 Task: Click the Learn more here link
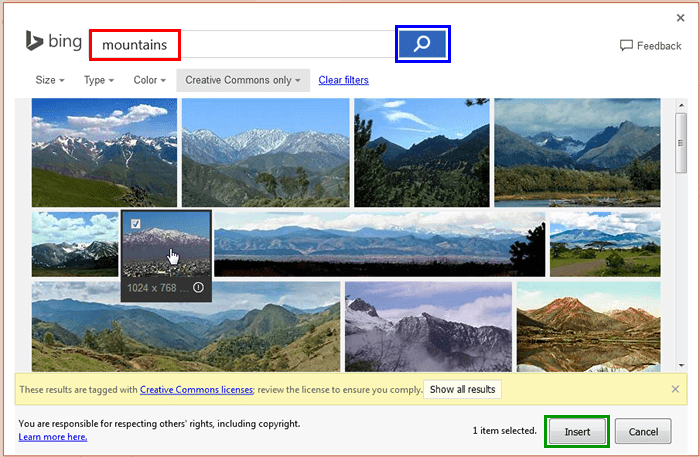(53, 437)
